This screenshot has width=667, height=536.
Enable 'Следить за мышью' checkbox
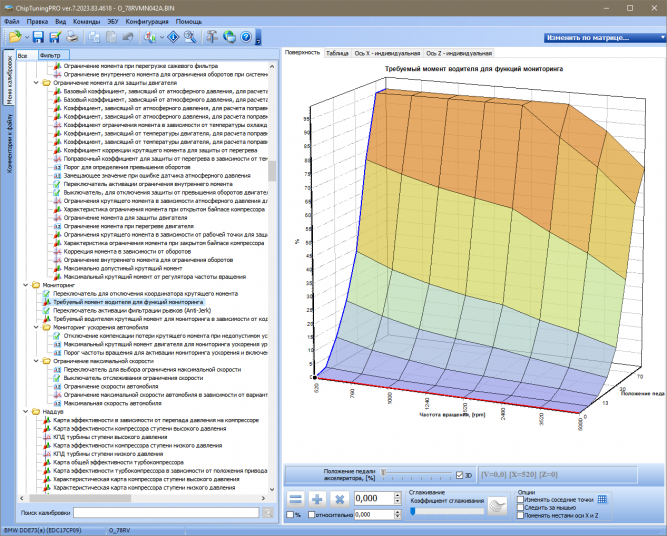[x=520, y=507]
